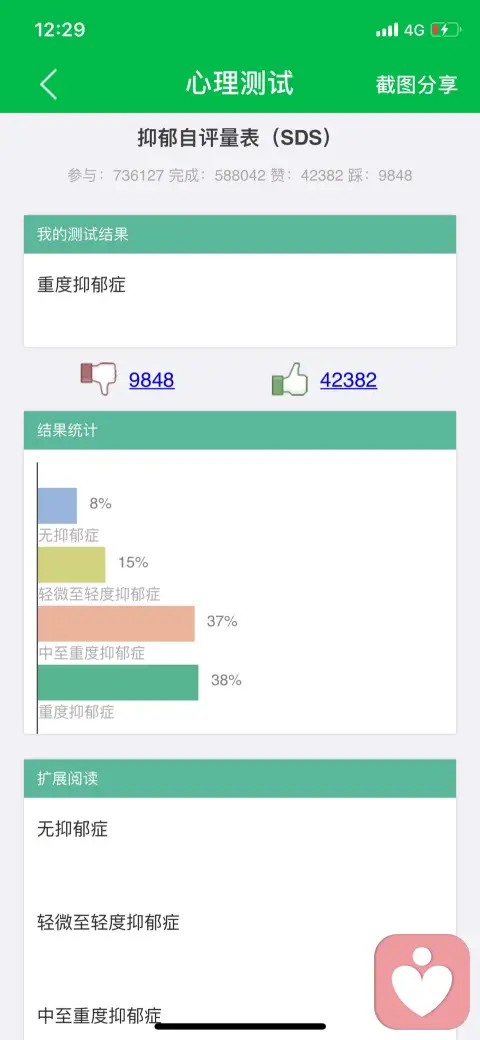Expand 中至重度抑郁症 reading entry
480x1040 pixels.
coord(99,1015)
